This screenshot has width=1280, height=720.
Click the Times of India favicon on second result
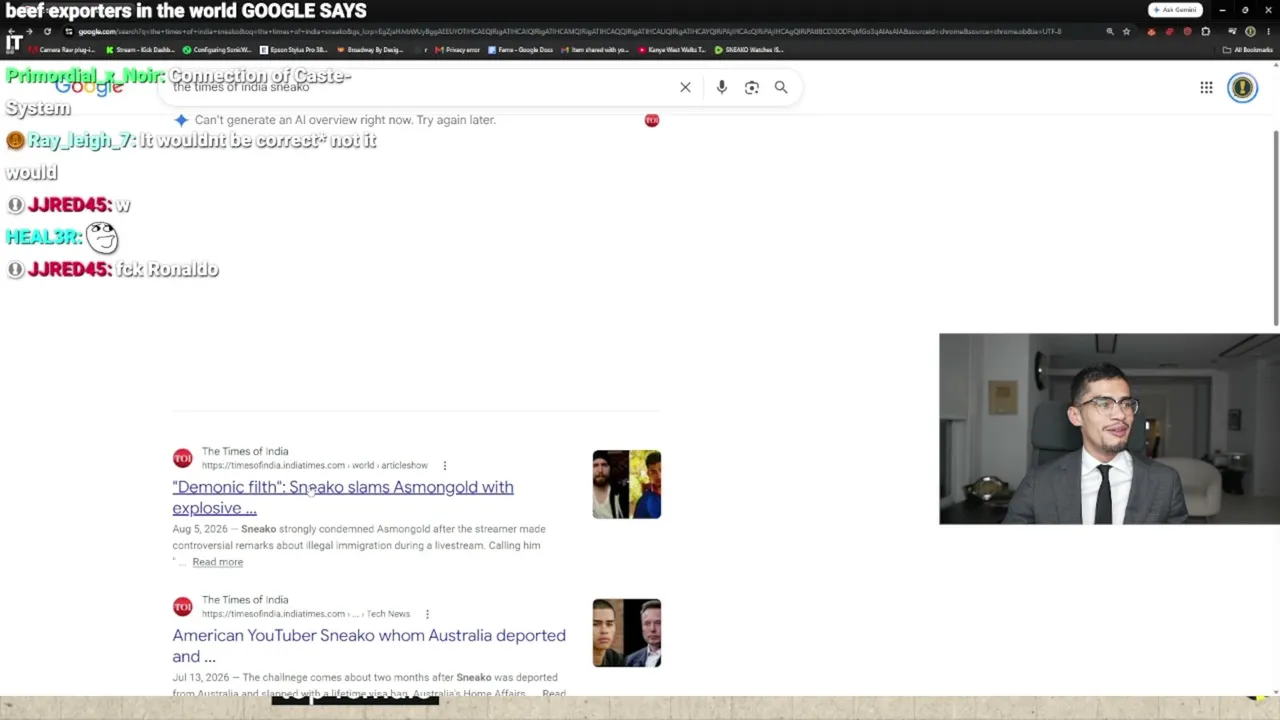click(x=182, y=607)
